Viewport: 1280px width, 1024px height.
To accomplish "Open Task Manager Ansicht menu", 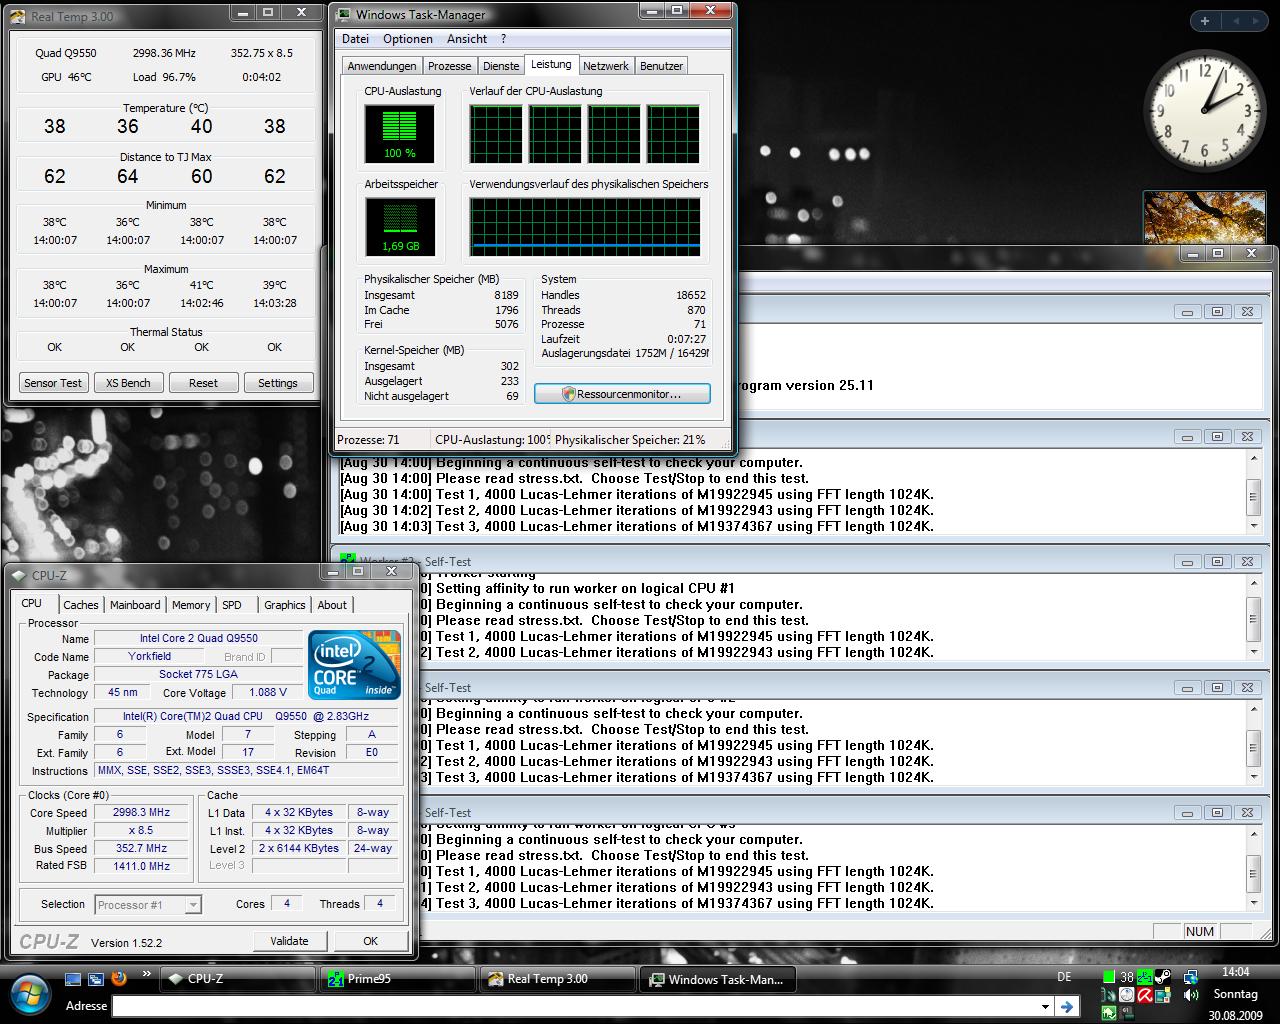I will point(467,39).
